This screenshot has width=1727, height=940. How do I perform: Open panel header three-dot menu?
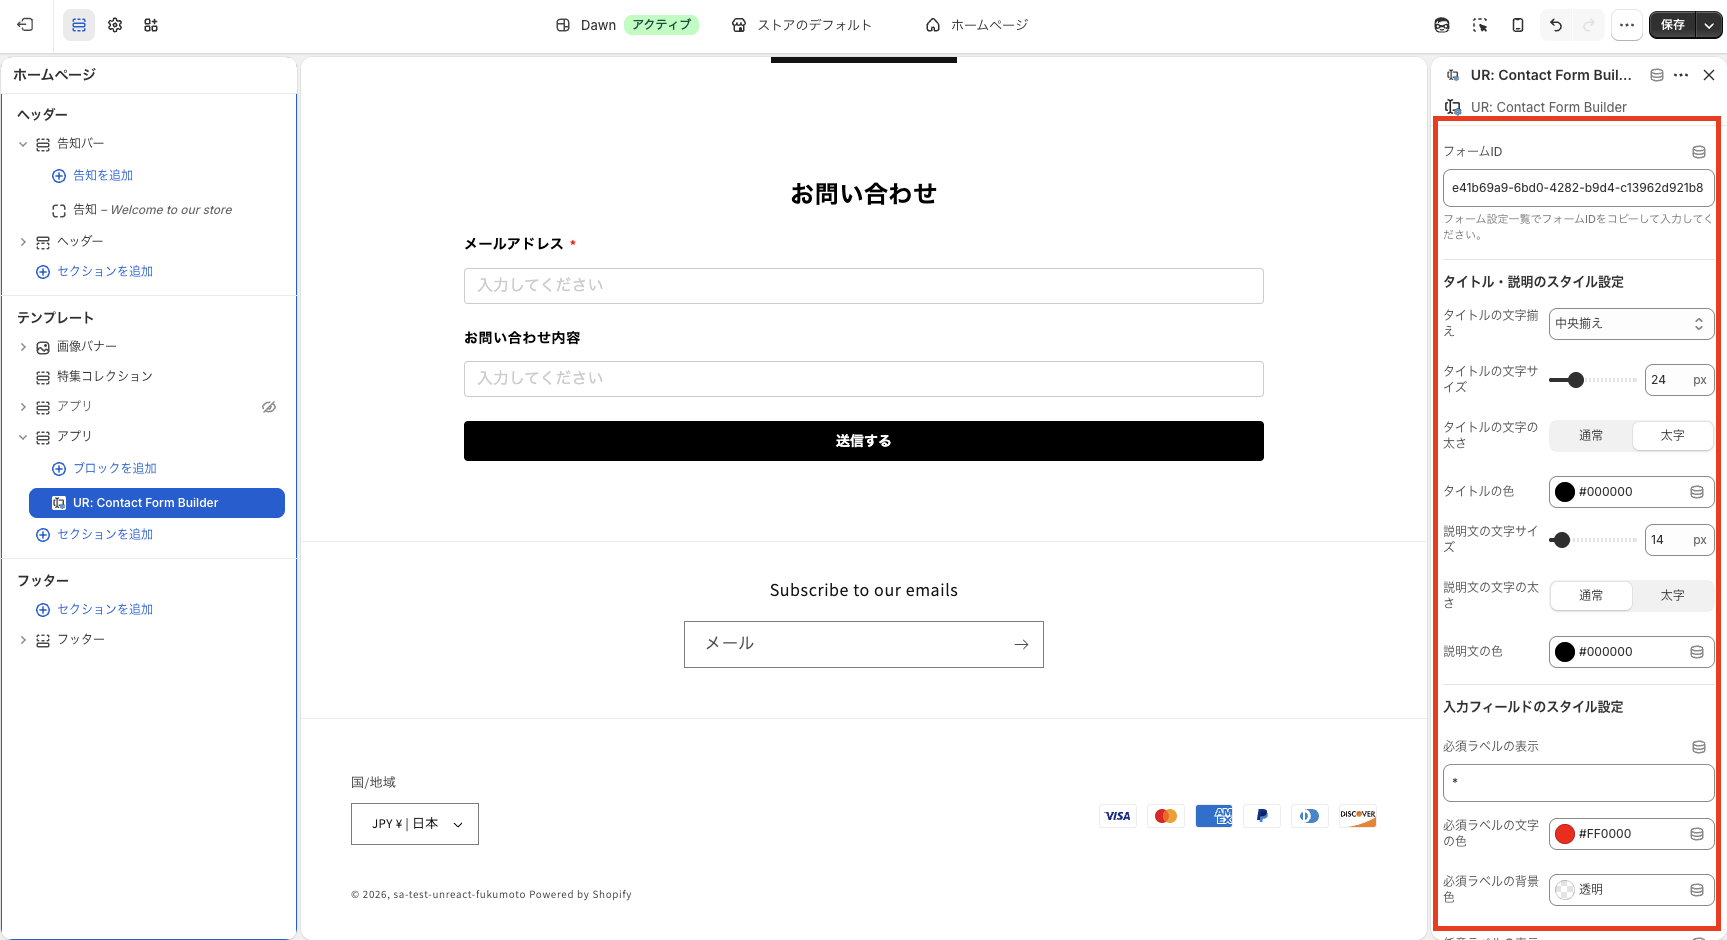1681,75
